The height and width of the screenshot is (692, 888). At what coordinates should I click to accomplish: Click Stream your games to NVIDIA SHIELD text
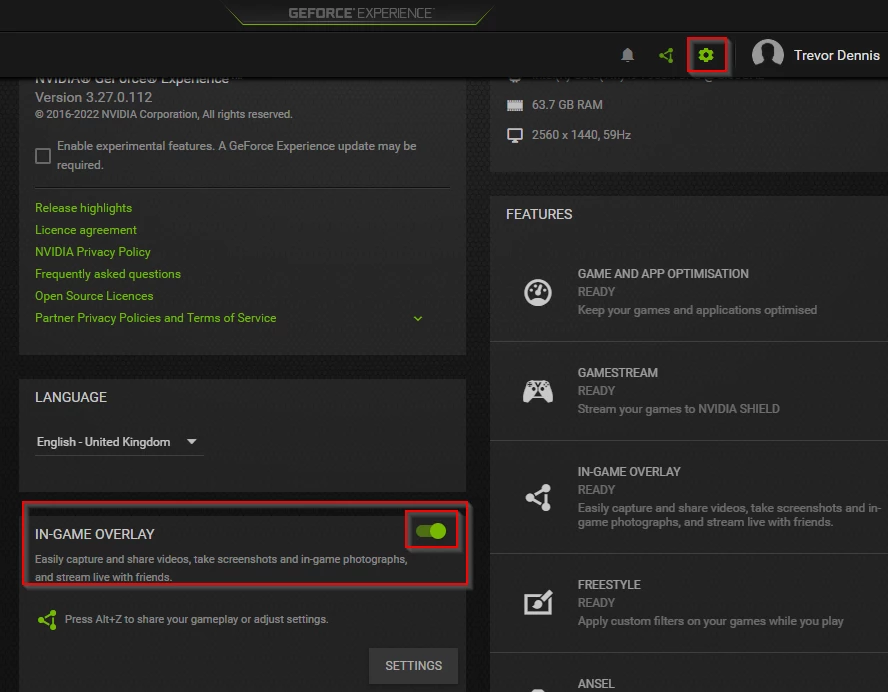[678, 409]
